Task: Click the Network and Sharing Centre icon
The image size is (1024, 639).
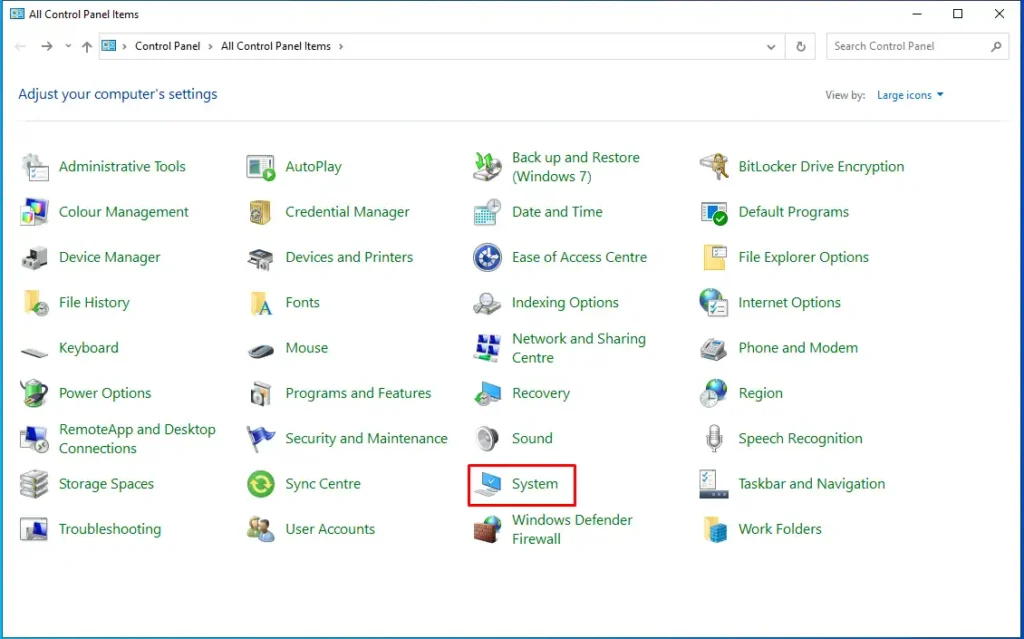Action: (x=487, y=349)
